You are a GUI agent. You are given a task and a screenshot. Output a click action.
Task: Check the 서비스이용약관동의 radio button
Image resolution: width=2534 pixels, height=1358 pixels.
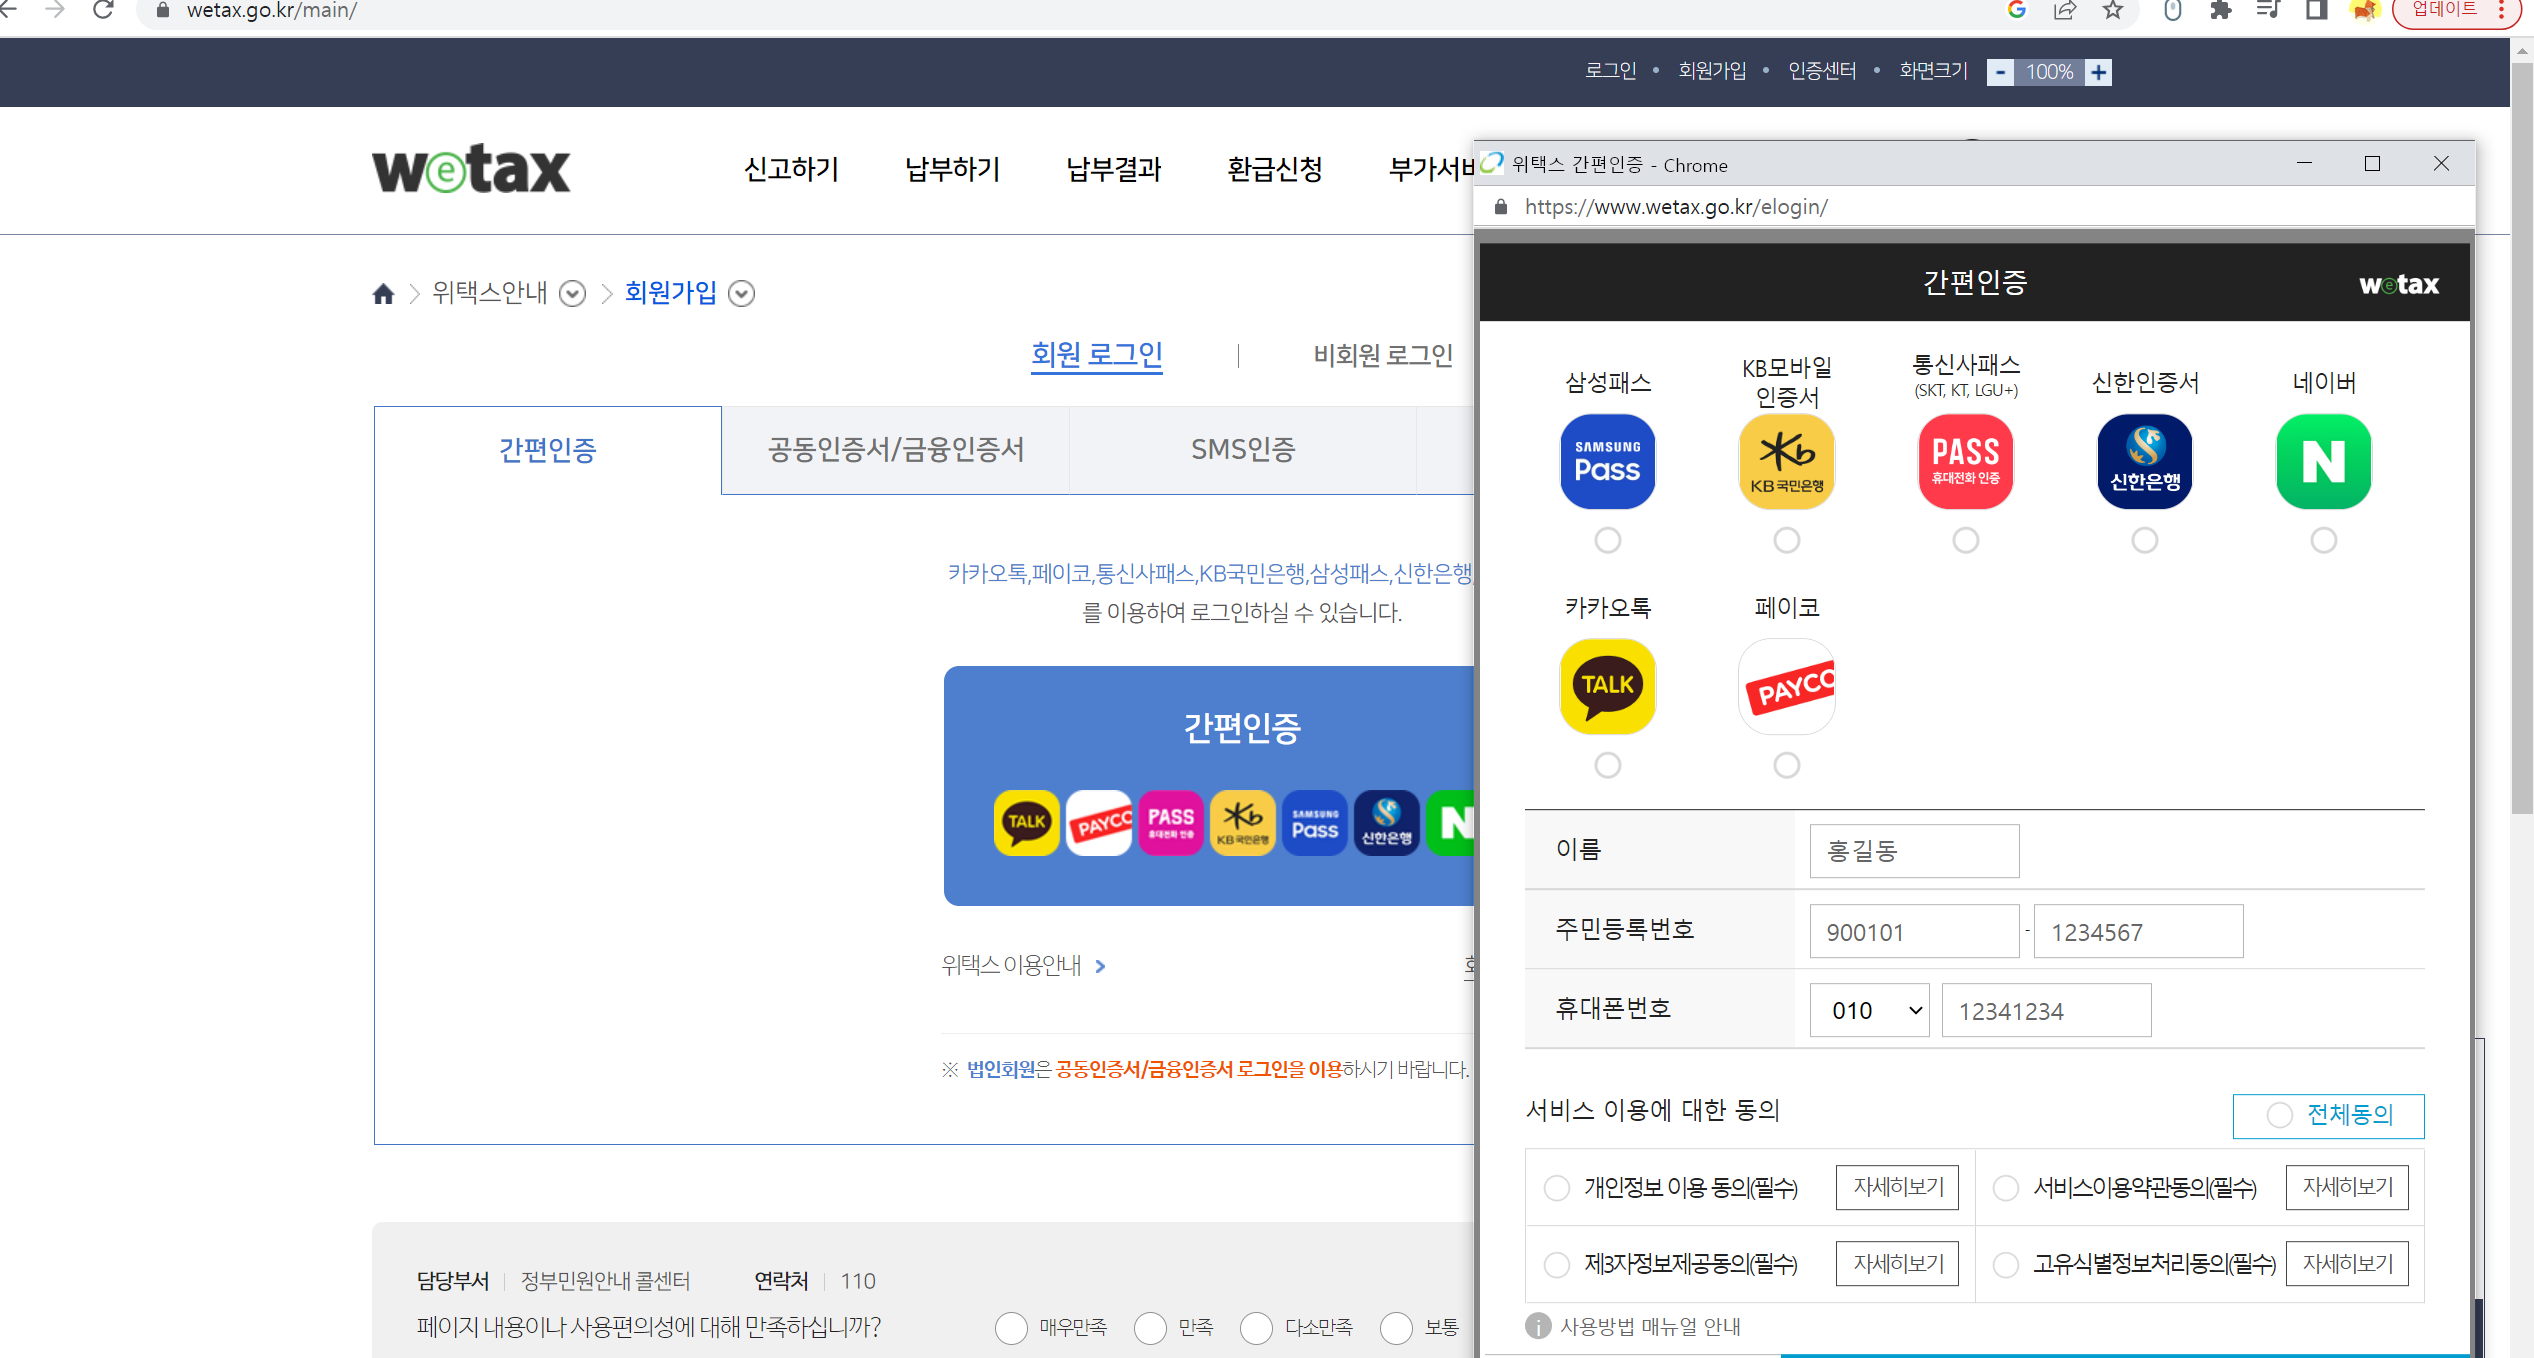tap(2006, 1188)
